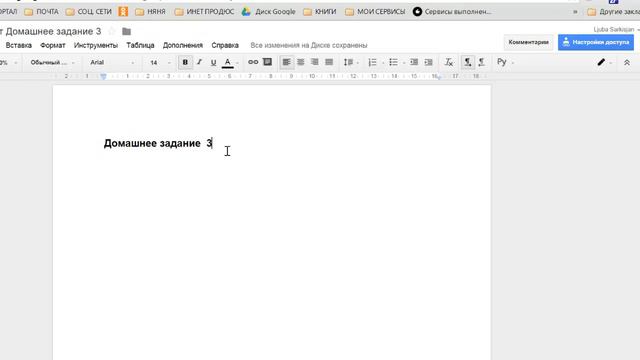
Task: Open the Таблица menu
Action: pyautogui.click(x=140, y=45)
